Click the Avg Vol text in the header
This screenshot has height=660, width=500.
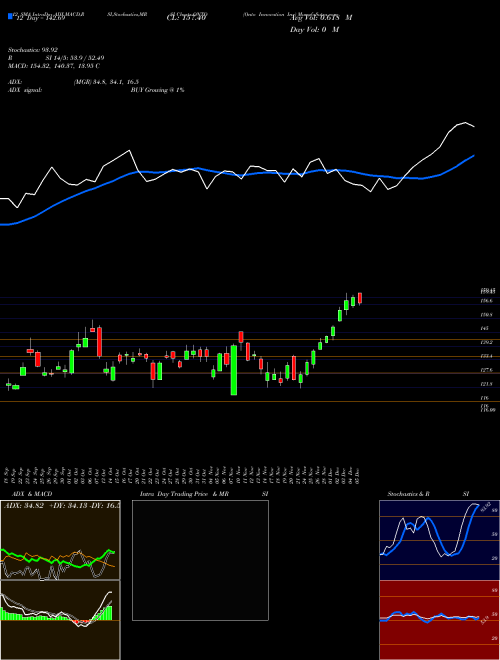[x=321, y=18]
